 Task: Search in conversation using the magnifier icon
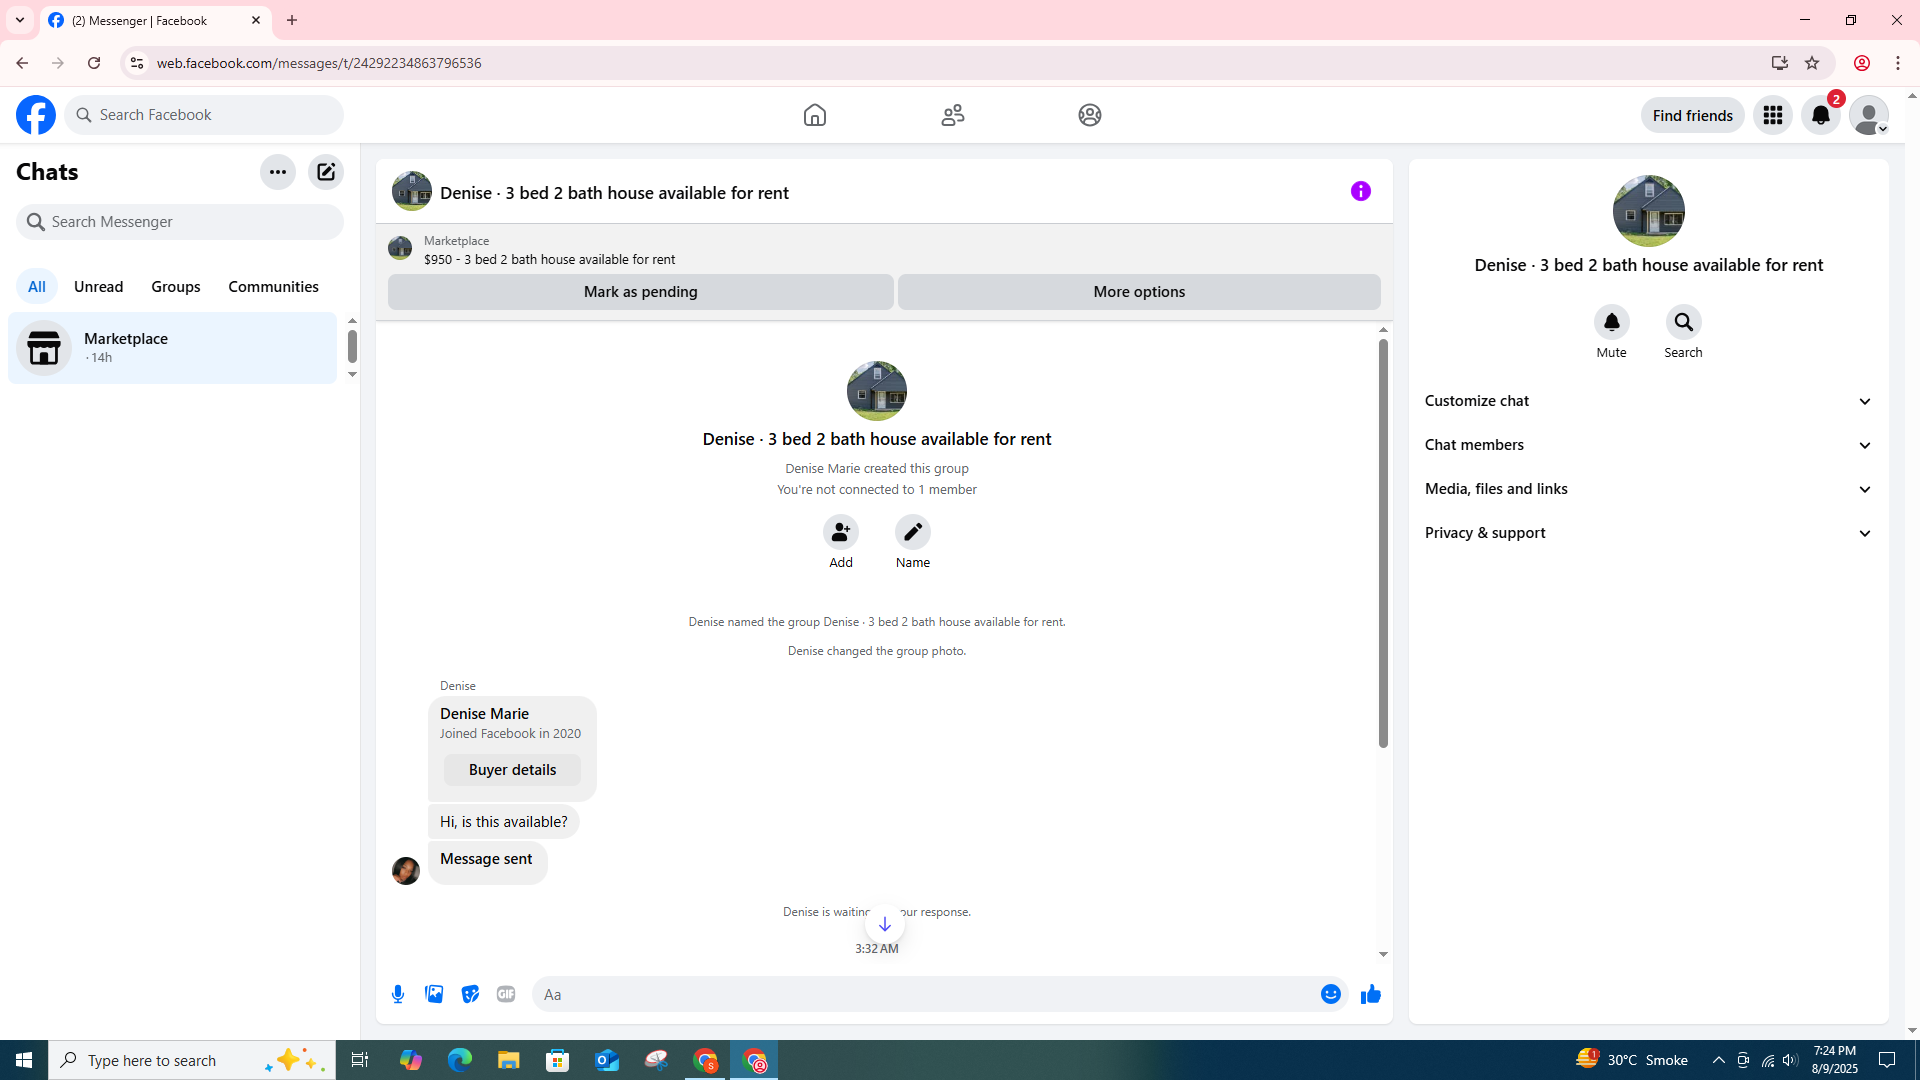pos(1684,322)
